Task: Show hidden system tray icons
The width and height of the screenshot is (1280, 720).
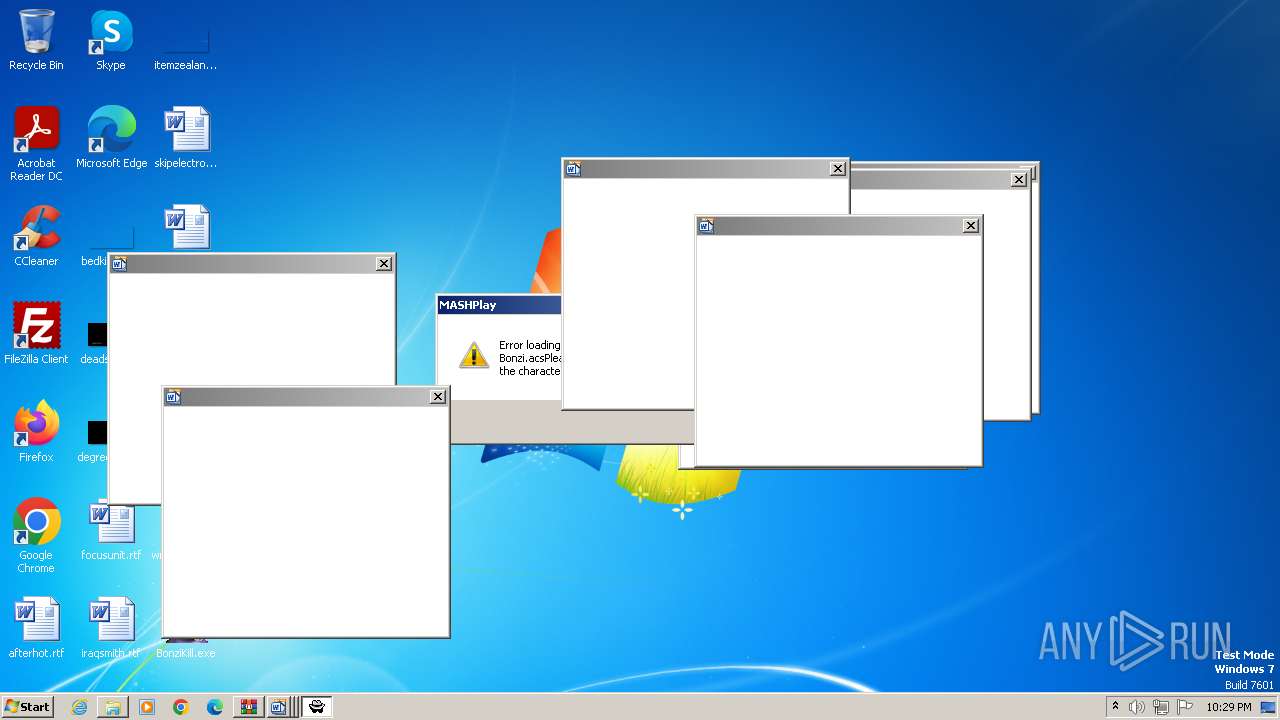Action: click(x=1115, y=707)
